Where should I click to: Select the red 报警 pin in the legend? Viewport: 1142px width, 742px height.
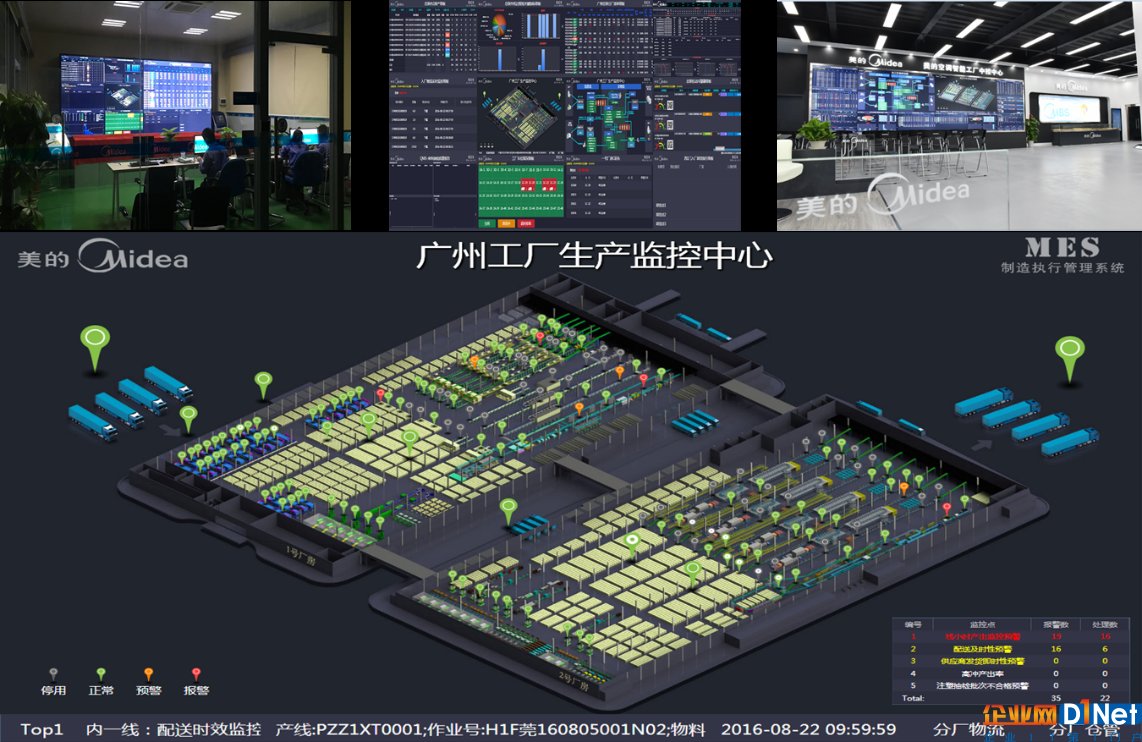196,674
